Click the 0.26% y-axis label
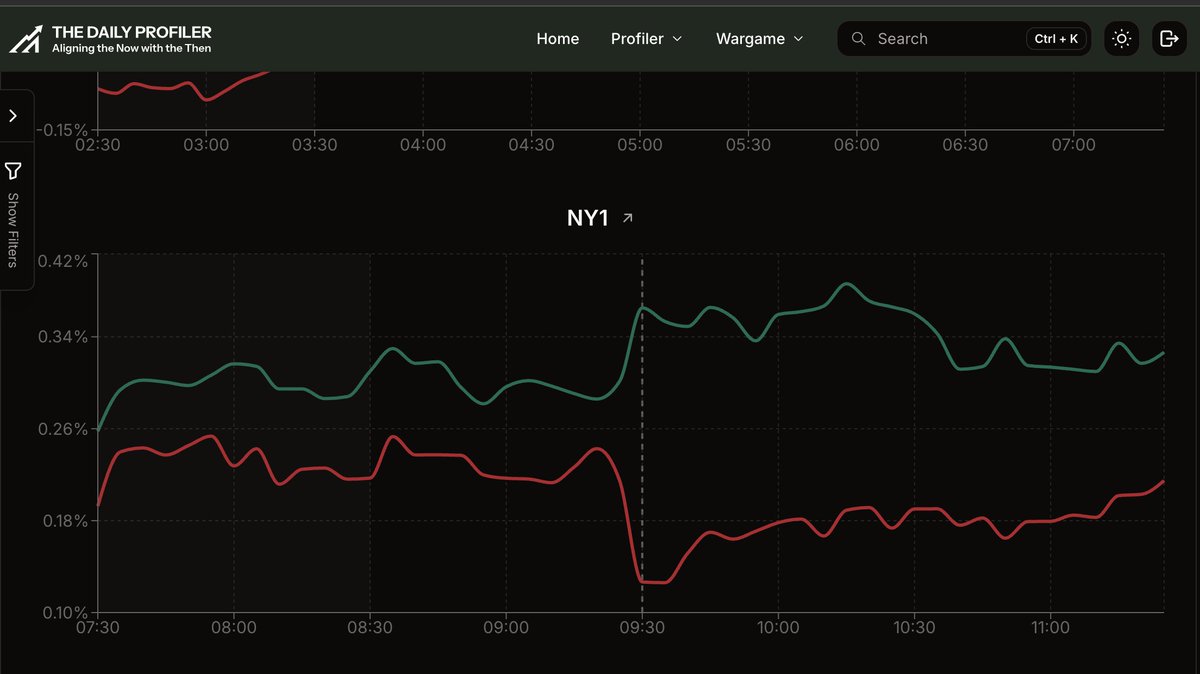 64,429
